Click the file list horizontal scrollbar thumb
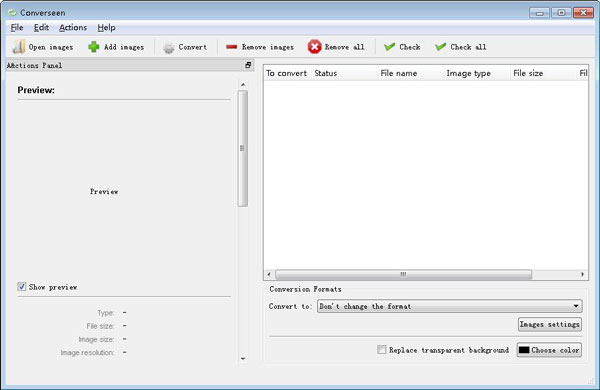Image resolution: width=600 pixels, height=390 pixels. click(x=403, y=274)
